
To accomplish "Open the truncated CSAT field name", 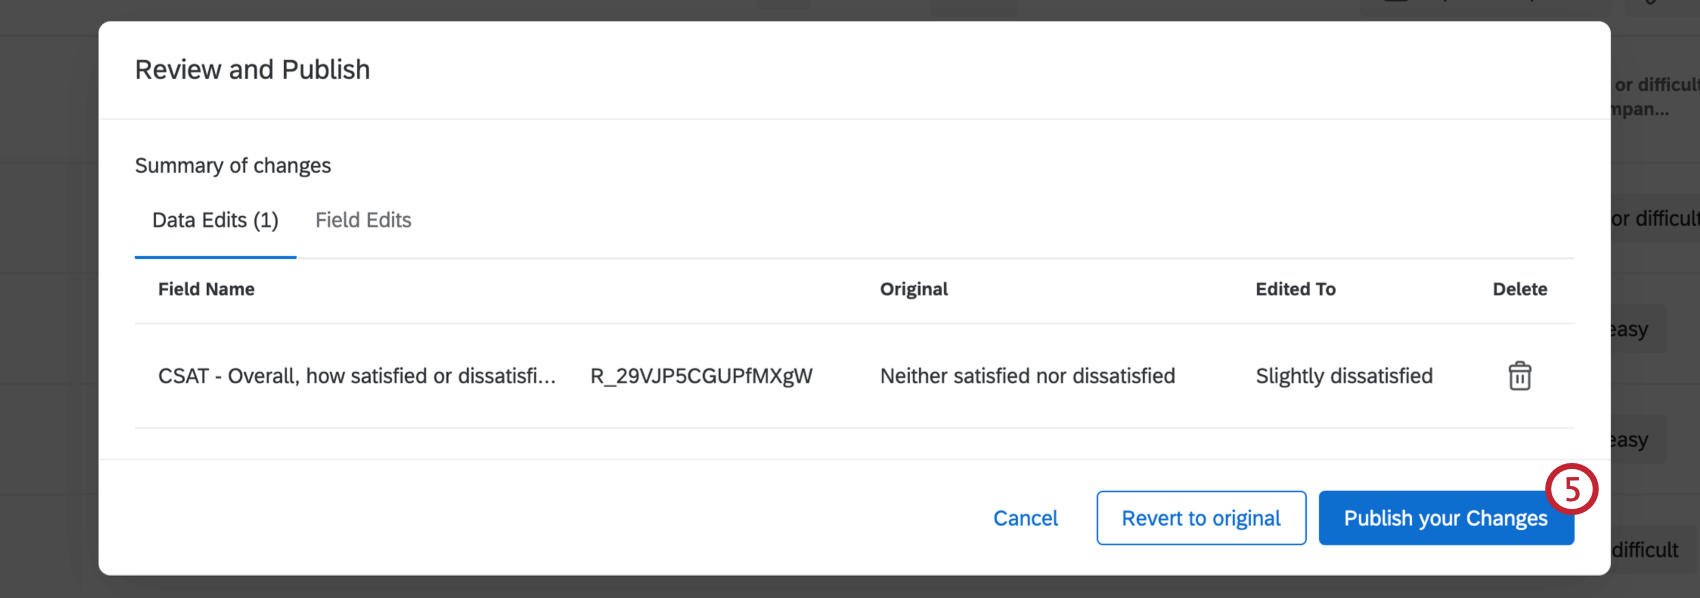I will click(x=357, y=376).
